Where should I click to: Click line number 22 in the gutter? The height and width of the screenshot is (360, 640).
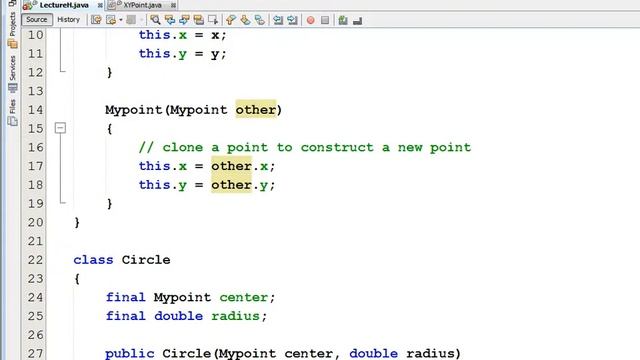pos(35,260)
